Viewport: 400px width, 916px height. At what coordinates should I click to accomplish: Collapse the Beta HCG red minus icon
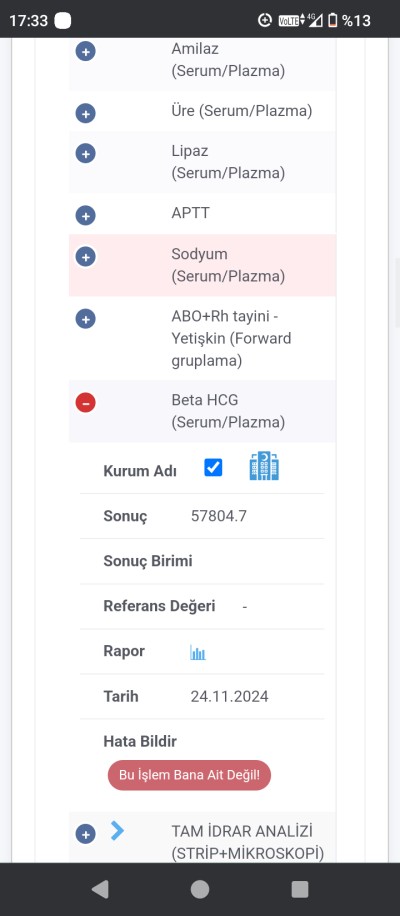[85, 403]
